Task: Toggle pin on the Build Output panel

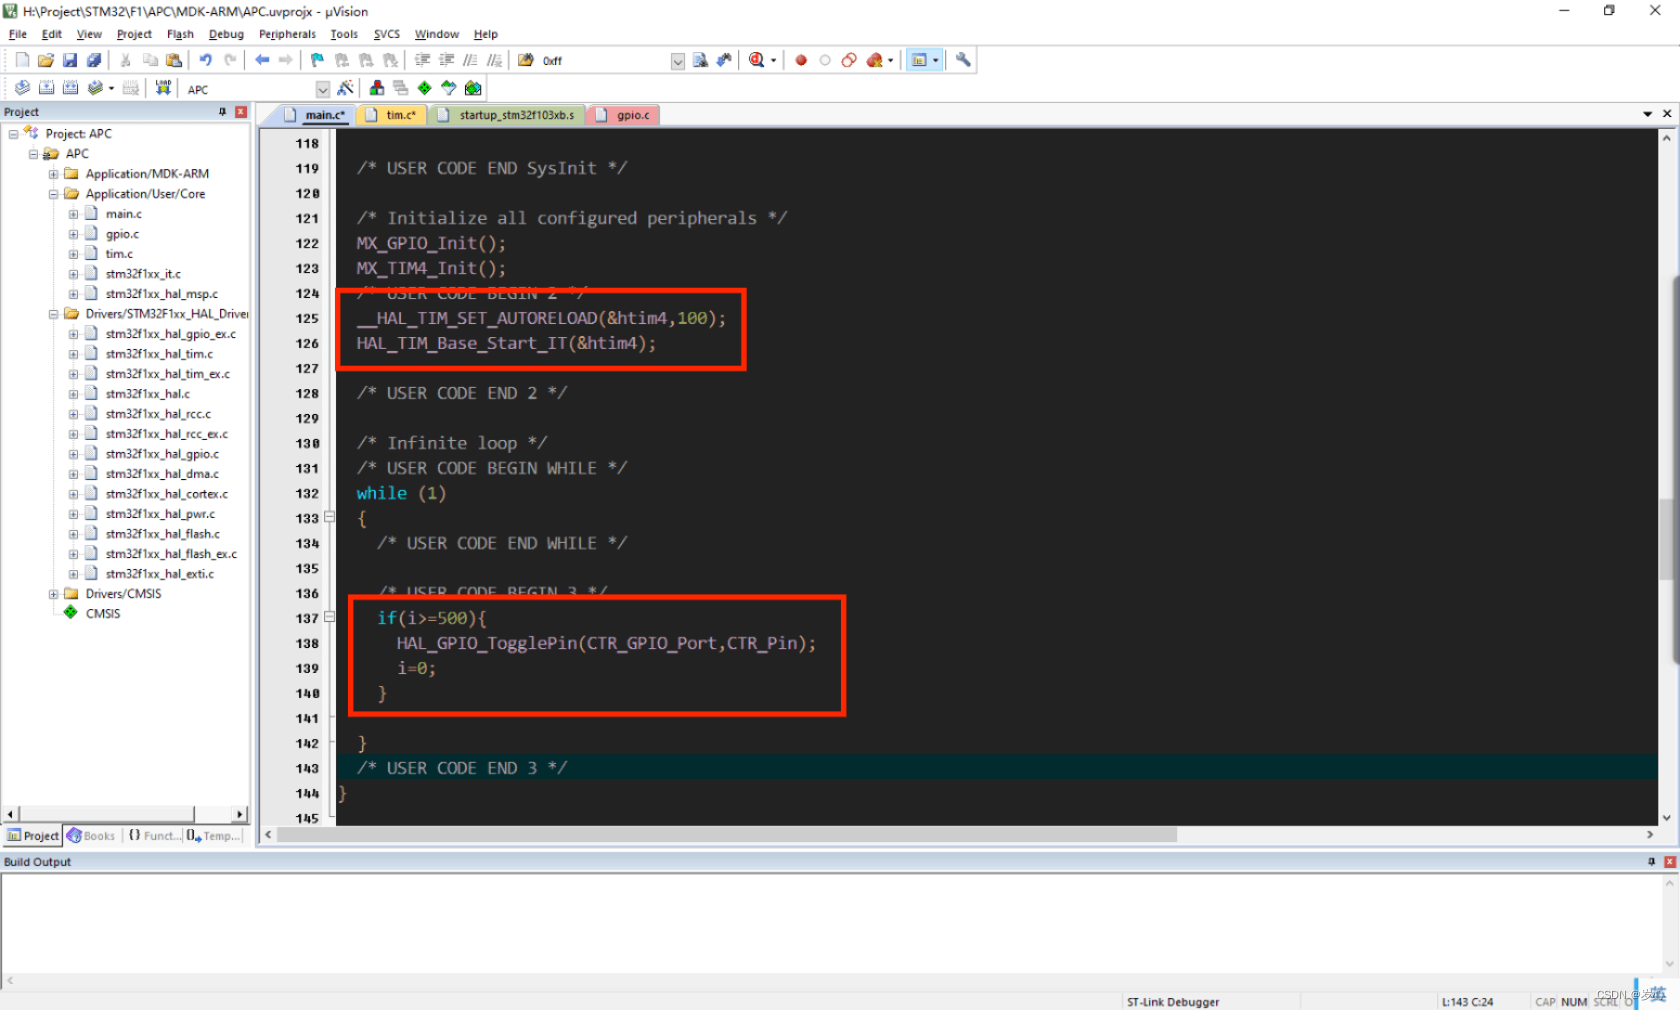Action: tap(1651, 862)
